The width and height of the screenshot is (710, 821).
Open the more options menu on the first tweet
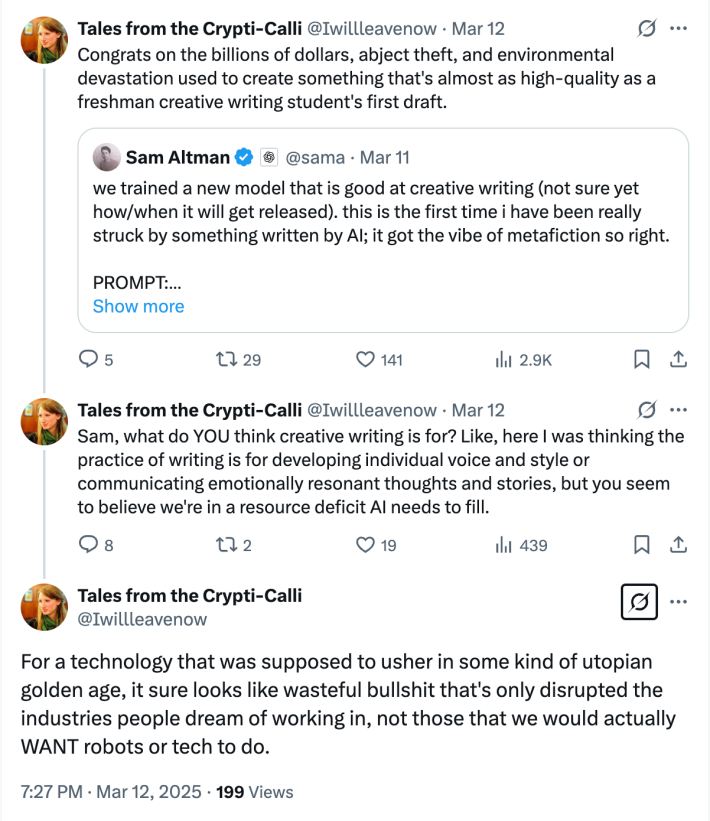pyautogui.click(x=678, y=28)
